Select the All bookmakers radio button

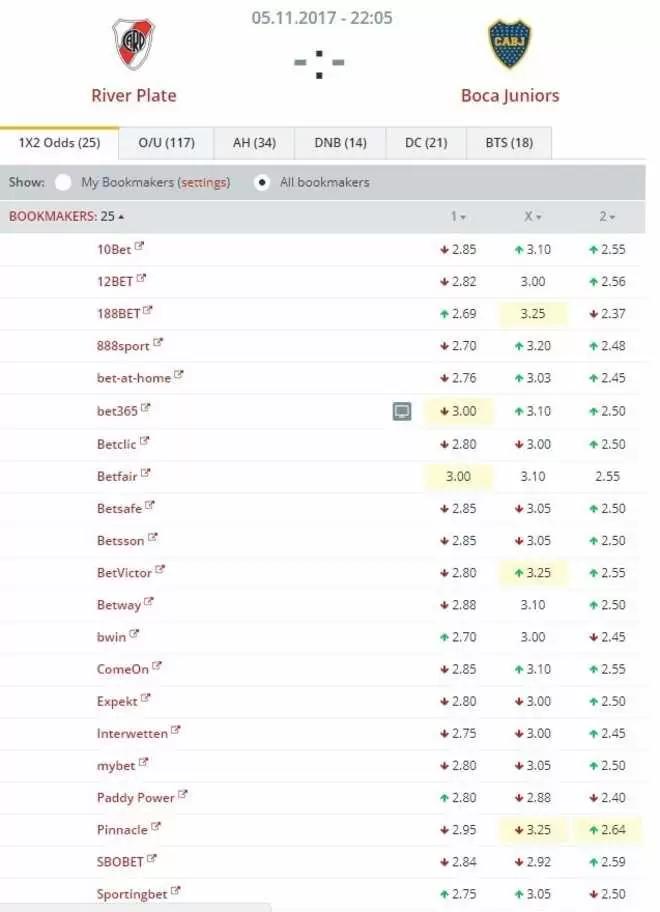(x=263, y=183)
